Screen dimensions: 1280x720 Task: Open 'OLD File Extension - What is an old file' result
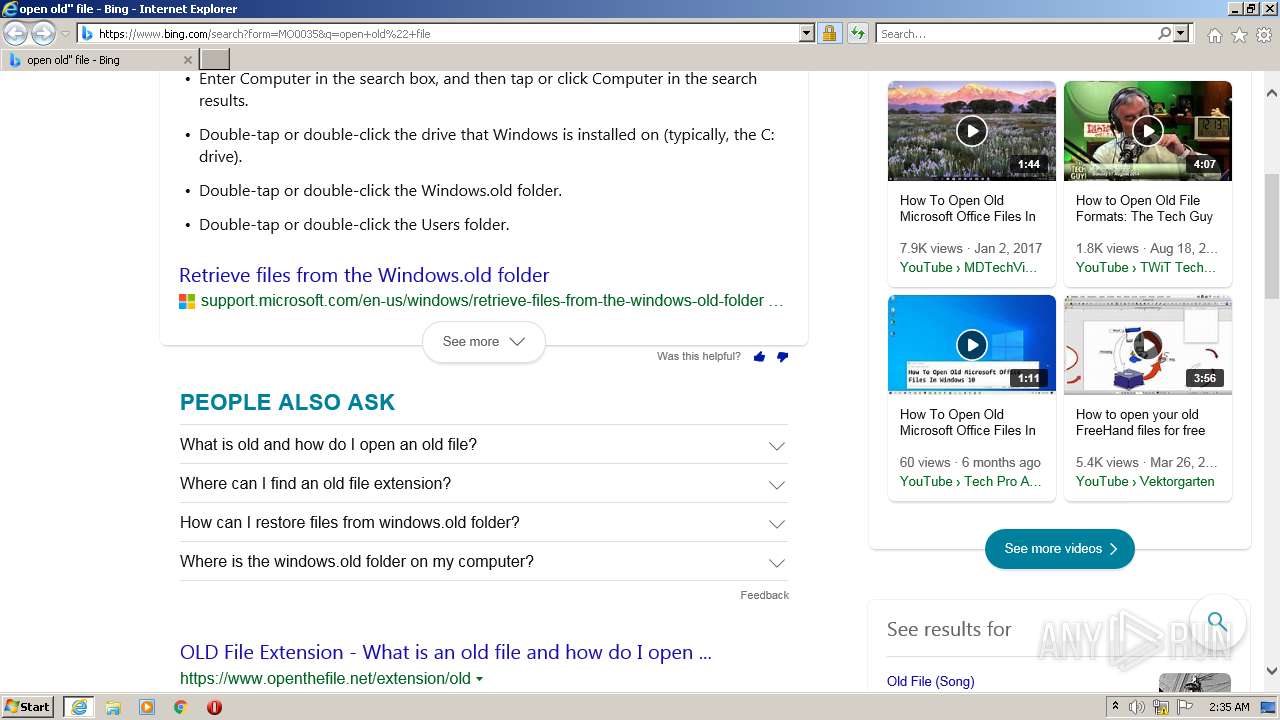446,653
